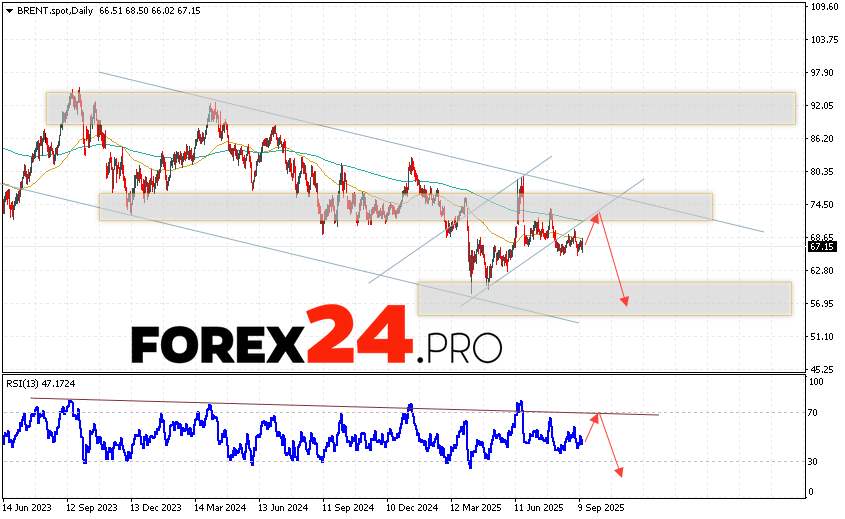The width and height of the screenshot is (845, 519).
Task: Select the brown descending RSI trend line
Action: (340, 405)
